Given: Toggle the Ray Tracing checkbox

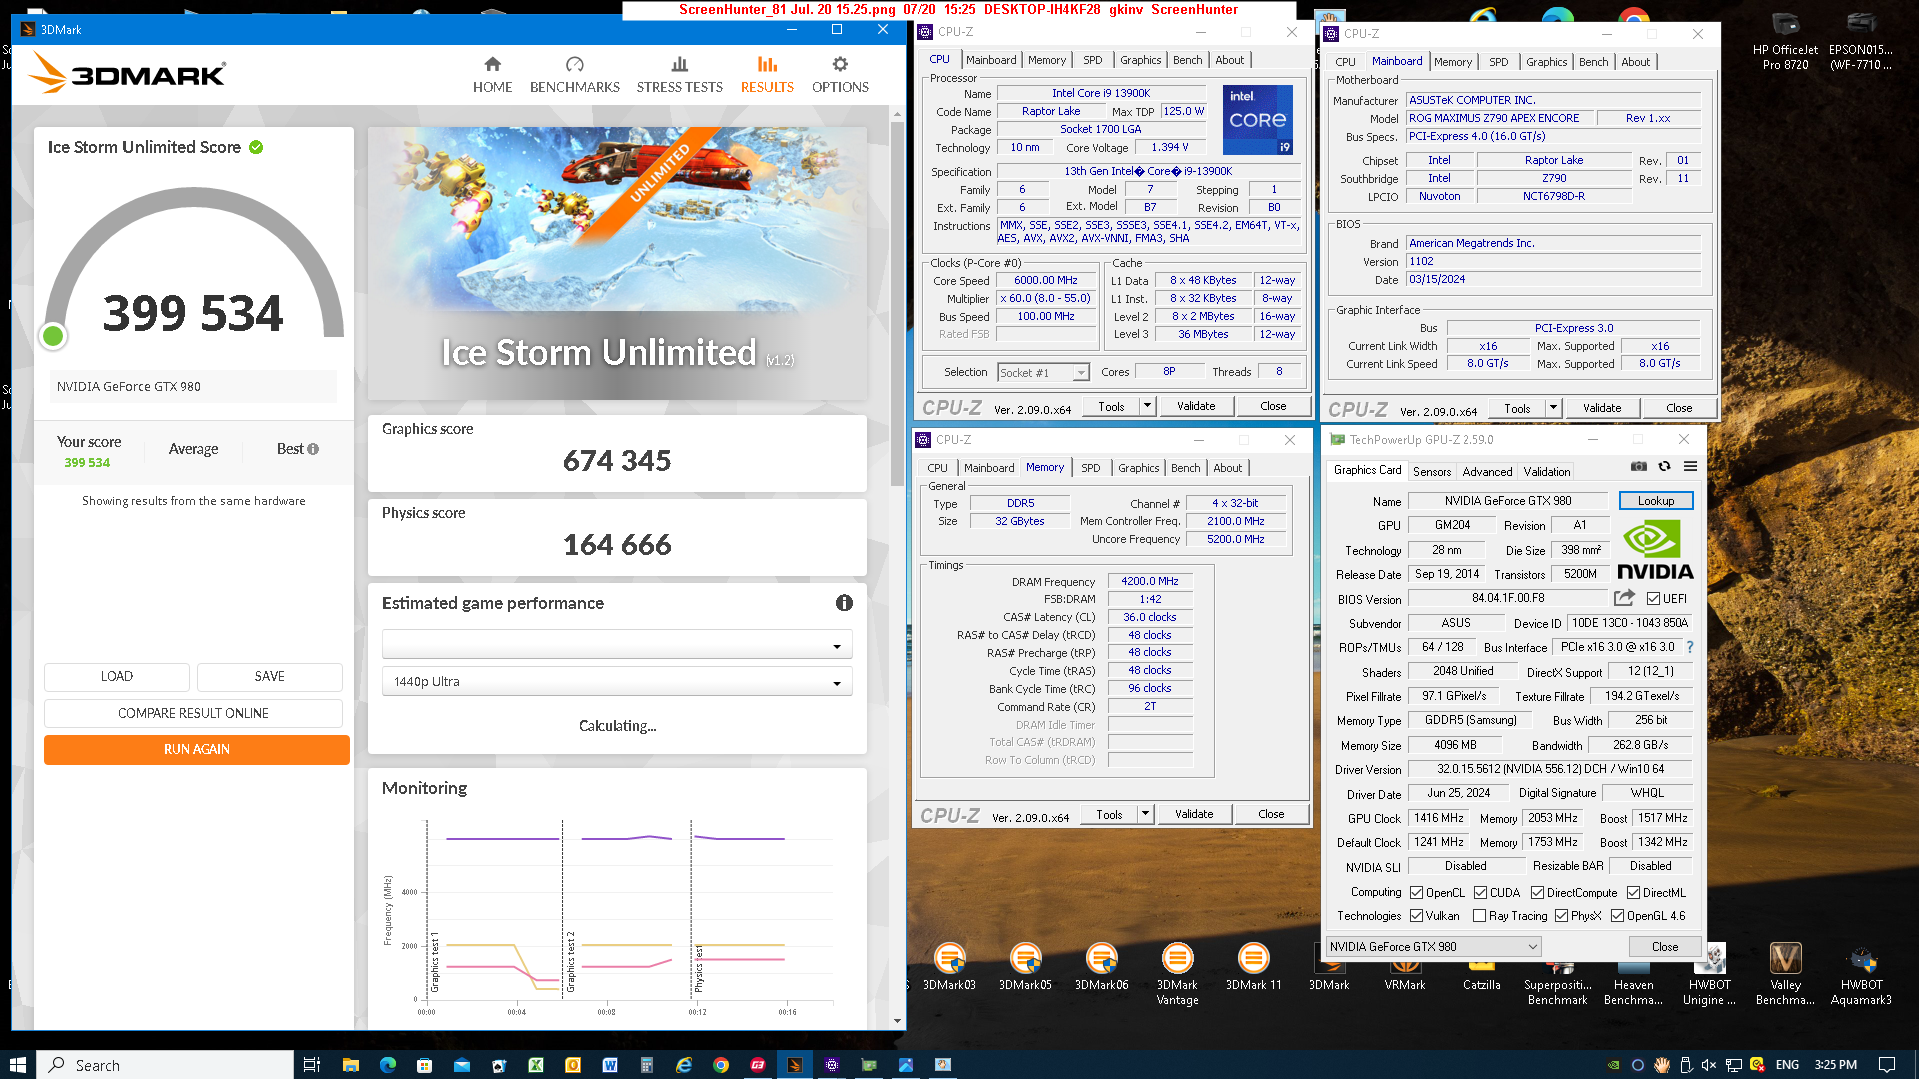Looking at the screenshot, I should coord(1479,915).
